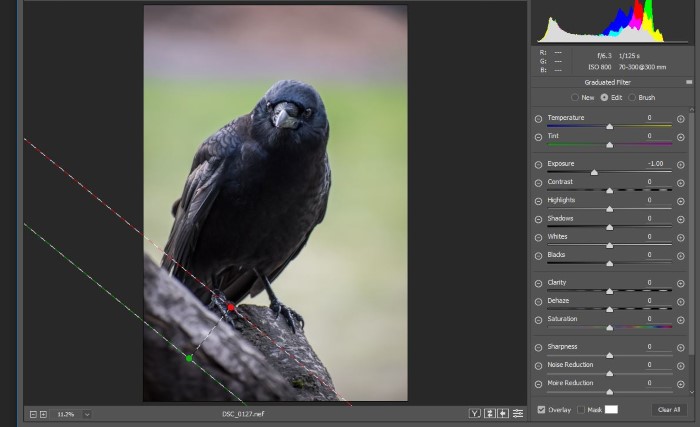Open the Graduated Filter panel menu
Screen dimensions: 700x427
pyautogui.click(x=689, y=82)
